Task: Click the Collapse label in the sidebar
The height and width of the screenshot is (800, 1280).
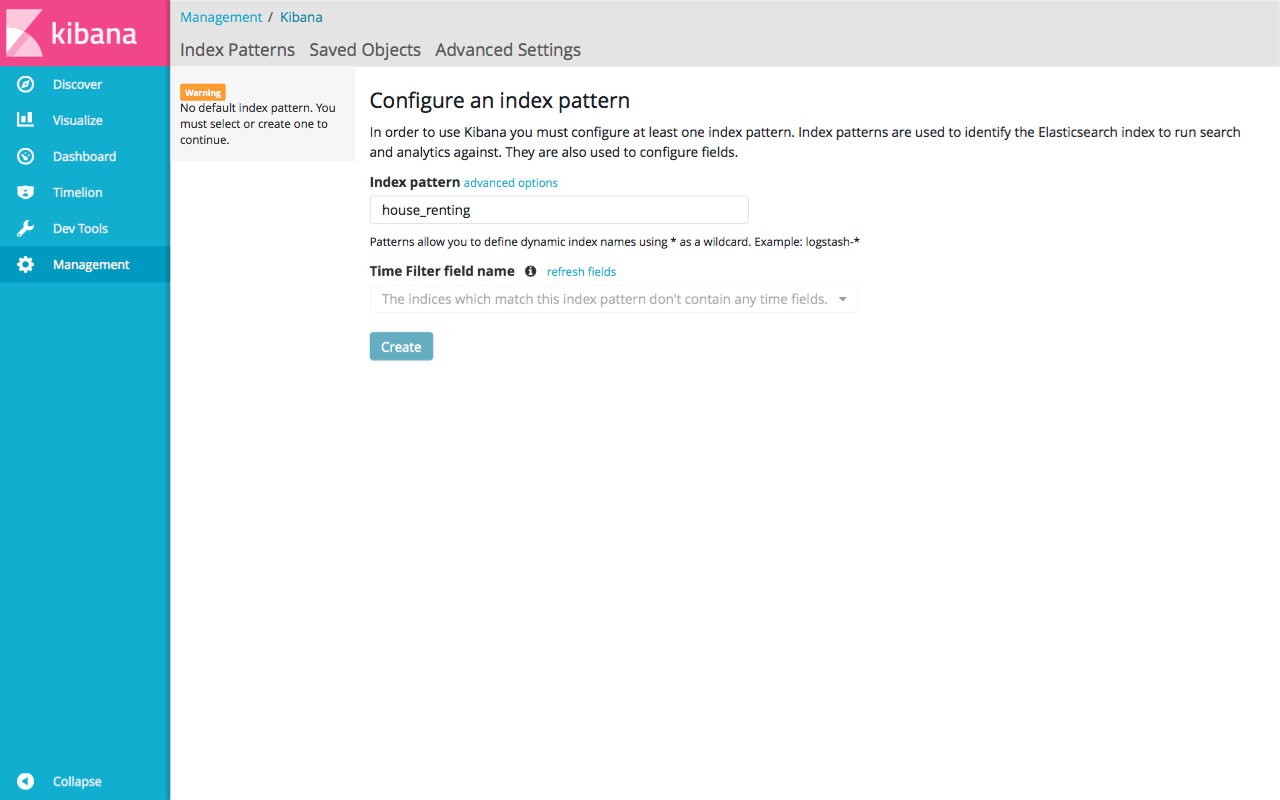Action: pos(77,782)
